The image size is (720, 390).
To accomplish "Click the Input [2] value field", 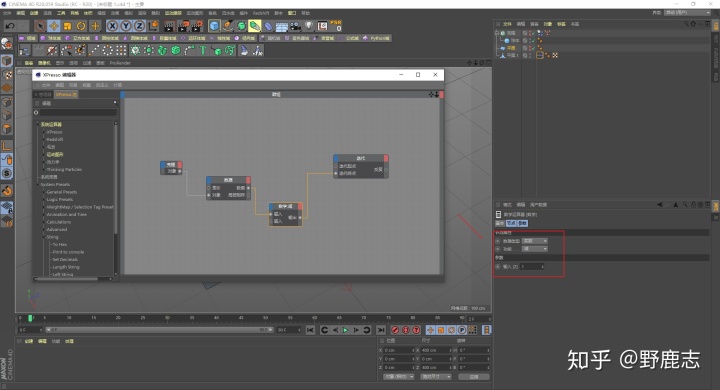I will [x=532, y=266].
